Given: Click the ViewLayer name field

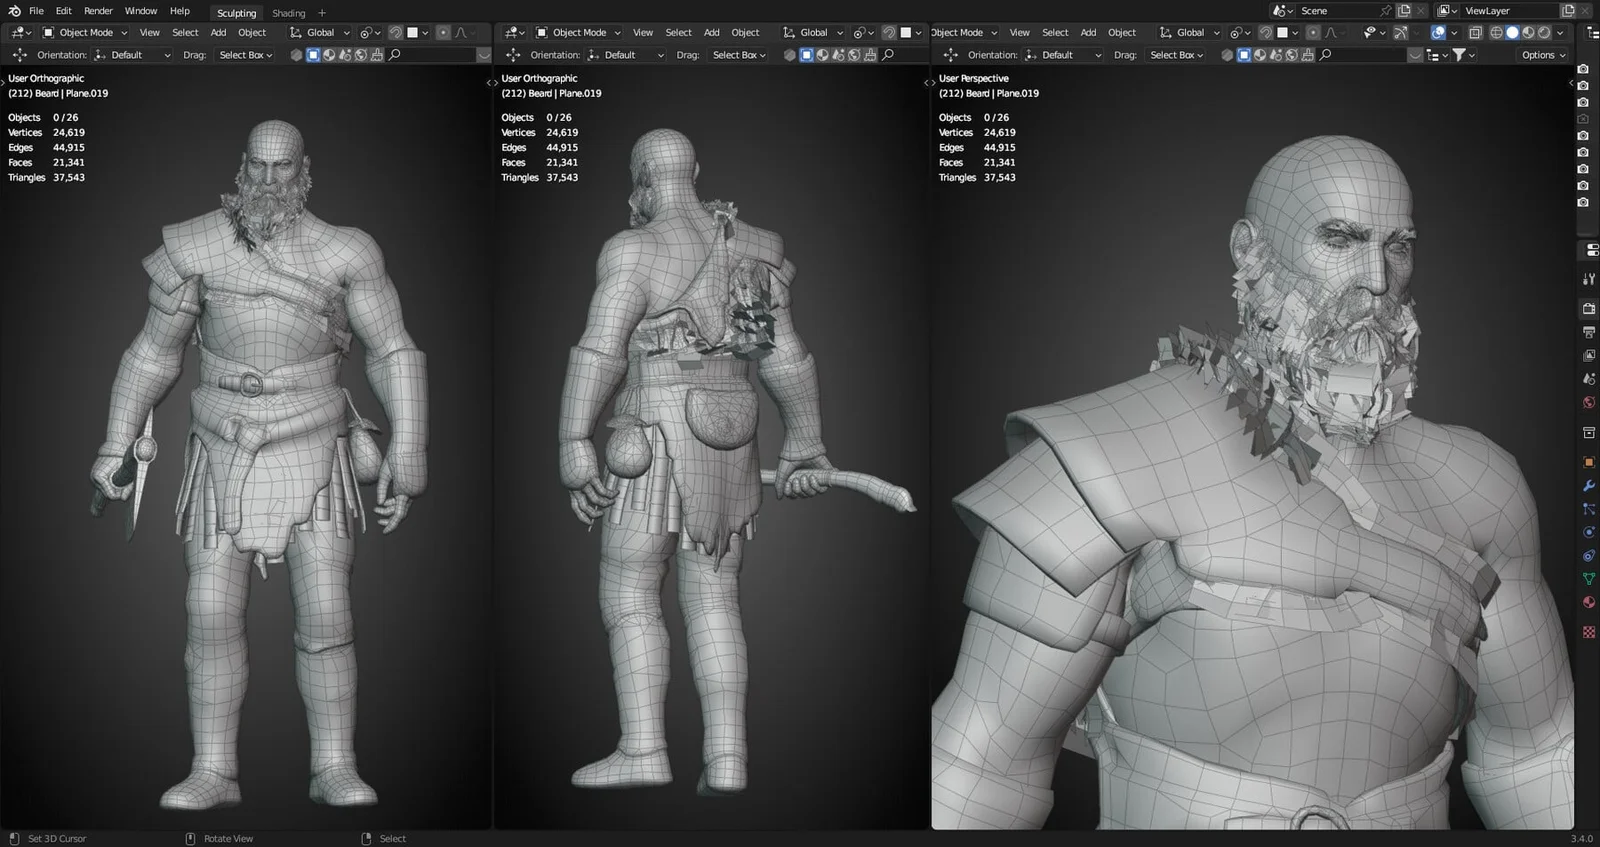Looking at the screenshot, I should click(1510, 11).
